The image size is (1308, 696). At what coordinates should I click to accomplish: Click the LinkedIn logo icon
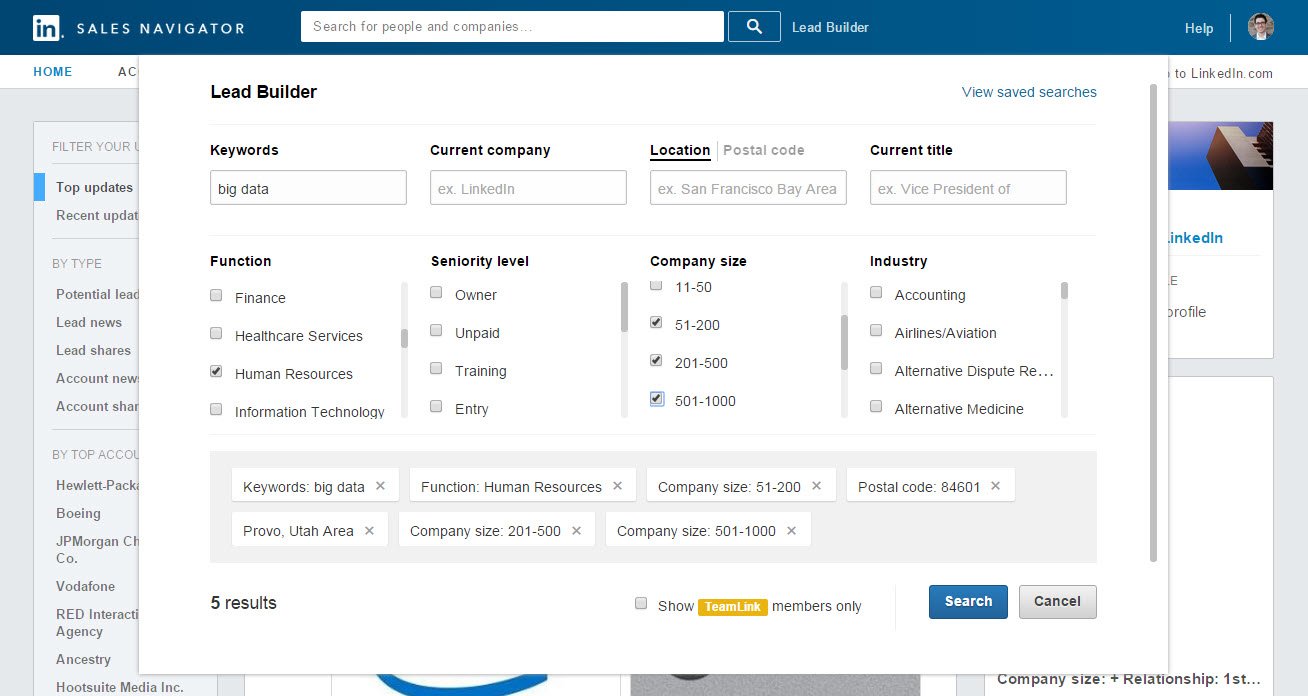pyautogui.click(x=46, y=27)
